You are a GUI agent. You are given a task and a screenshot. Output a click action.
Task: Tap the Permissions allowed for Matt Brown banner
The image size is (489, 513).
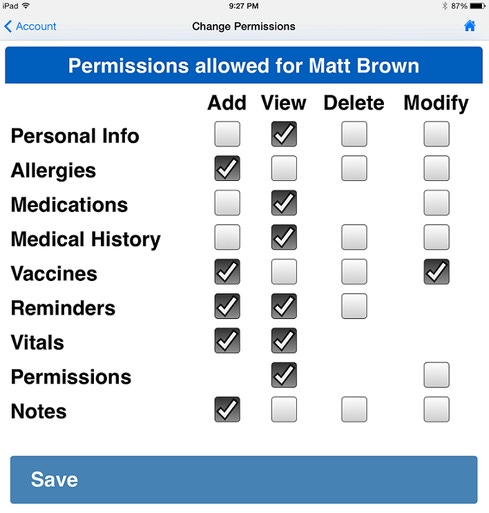coord(244,65)
